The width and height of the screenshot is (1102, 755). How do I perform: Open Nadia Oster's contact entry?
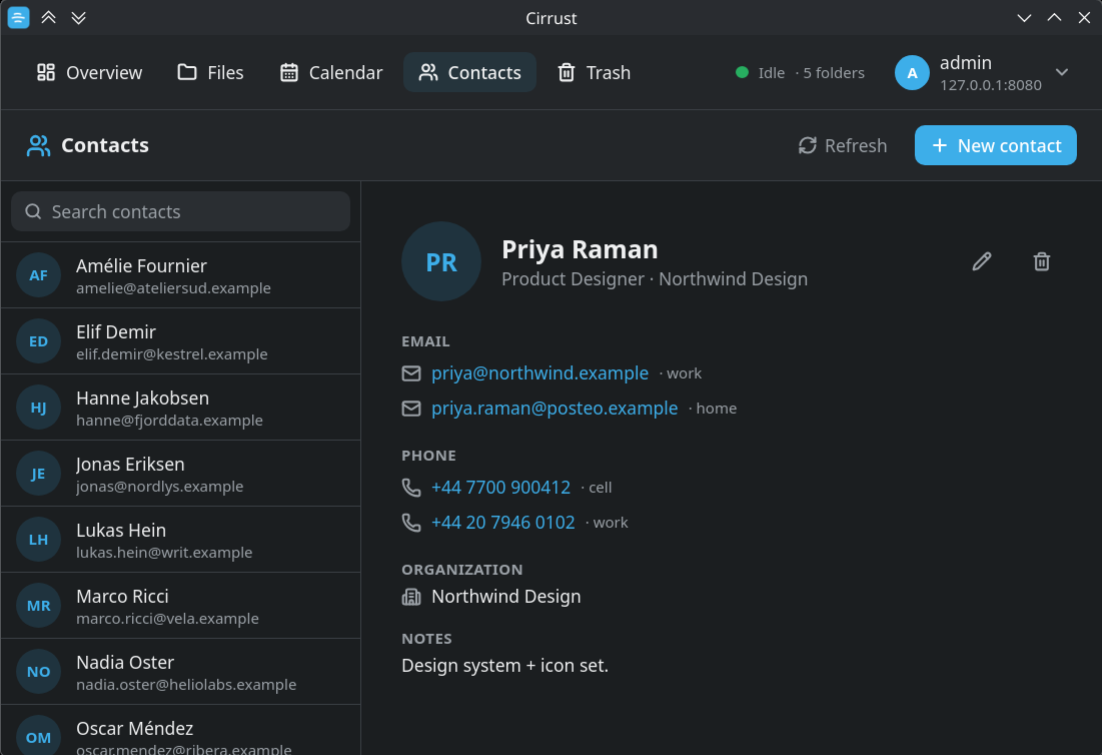point(181,672)
